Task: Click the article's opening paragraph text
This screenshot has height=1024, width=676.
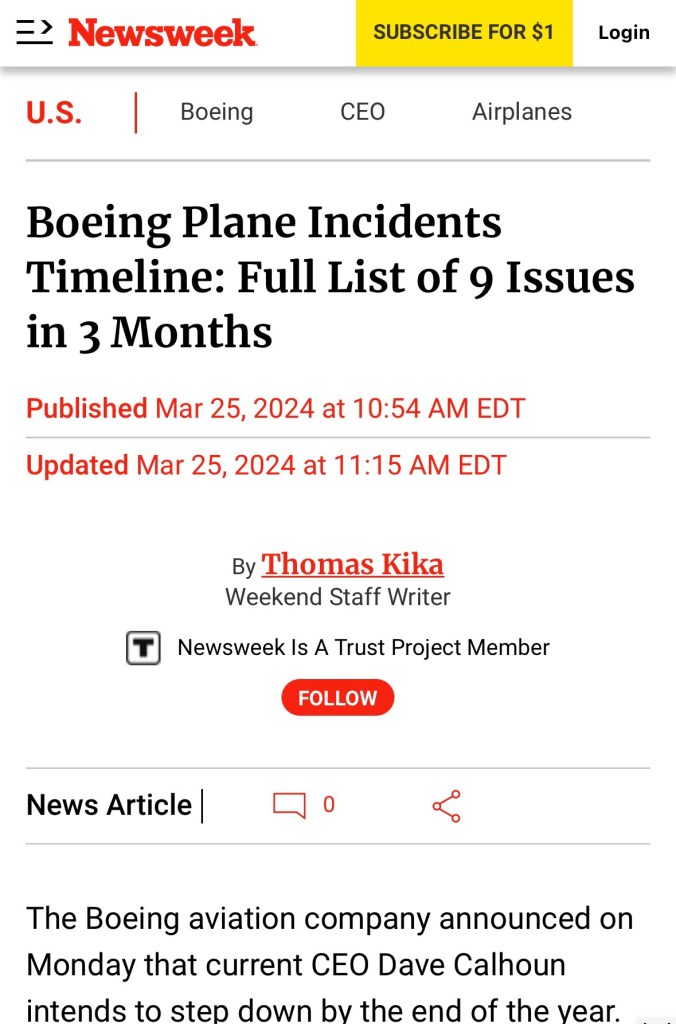Action: click(x=330, y=965)
